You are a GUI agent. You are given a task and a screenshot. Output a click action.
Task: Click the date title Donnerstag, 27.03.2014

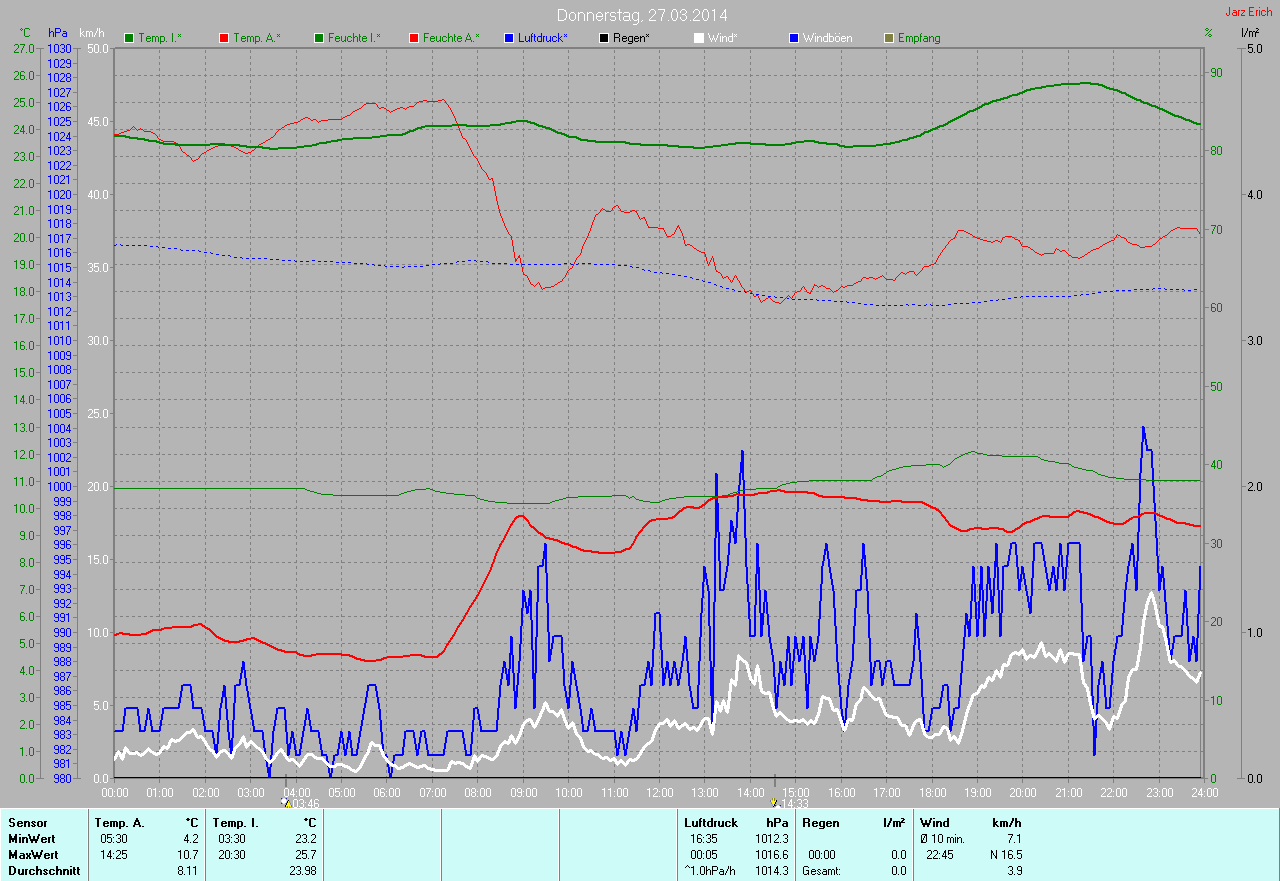pyautogui.click(x=642, y=16)
